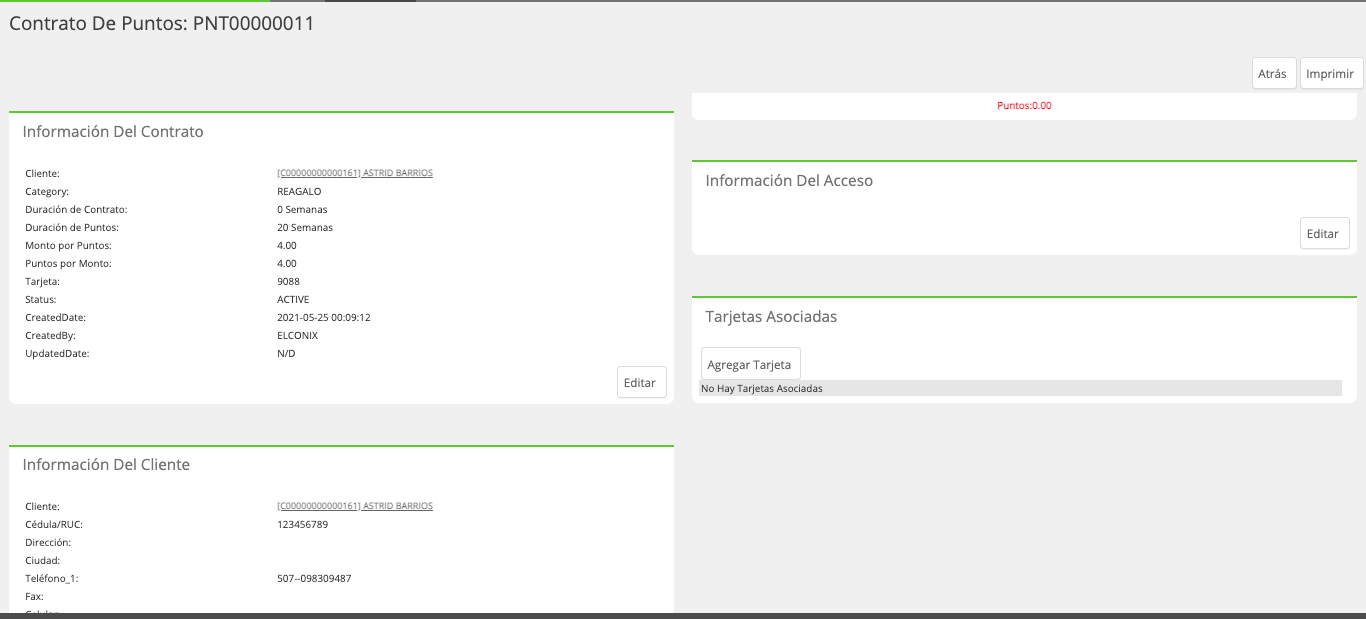Click the Información Del Cliente heading
1366x619 pixels.
(106, 465)
